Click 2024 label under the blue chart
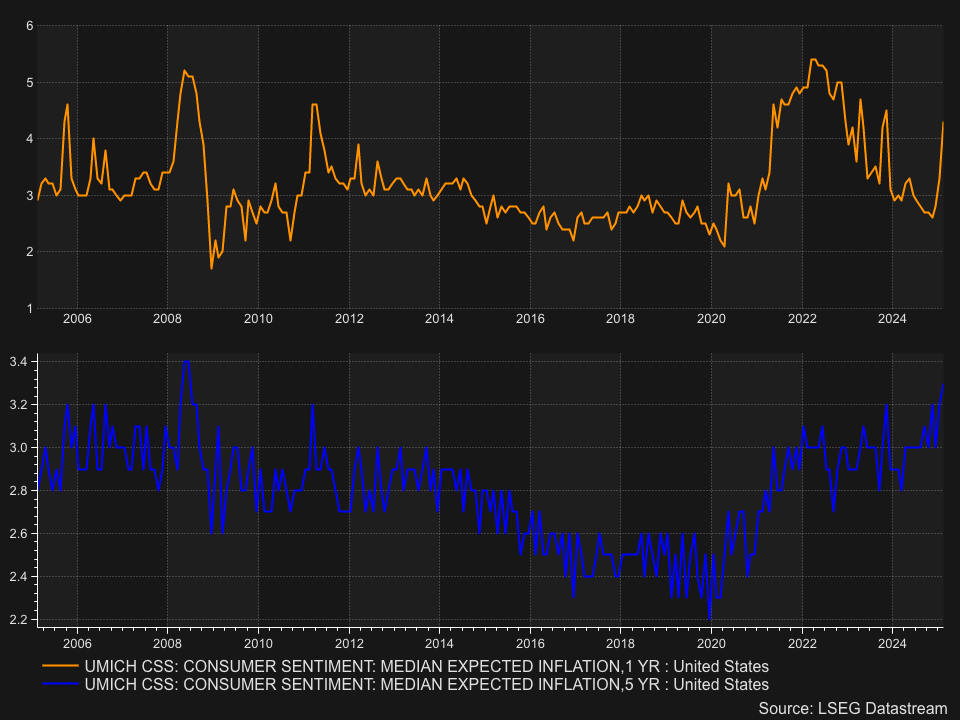 892,643
